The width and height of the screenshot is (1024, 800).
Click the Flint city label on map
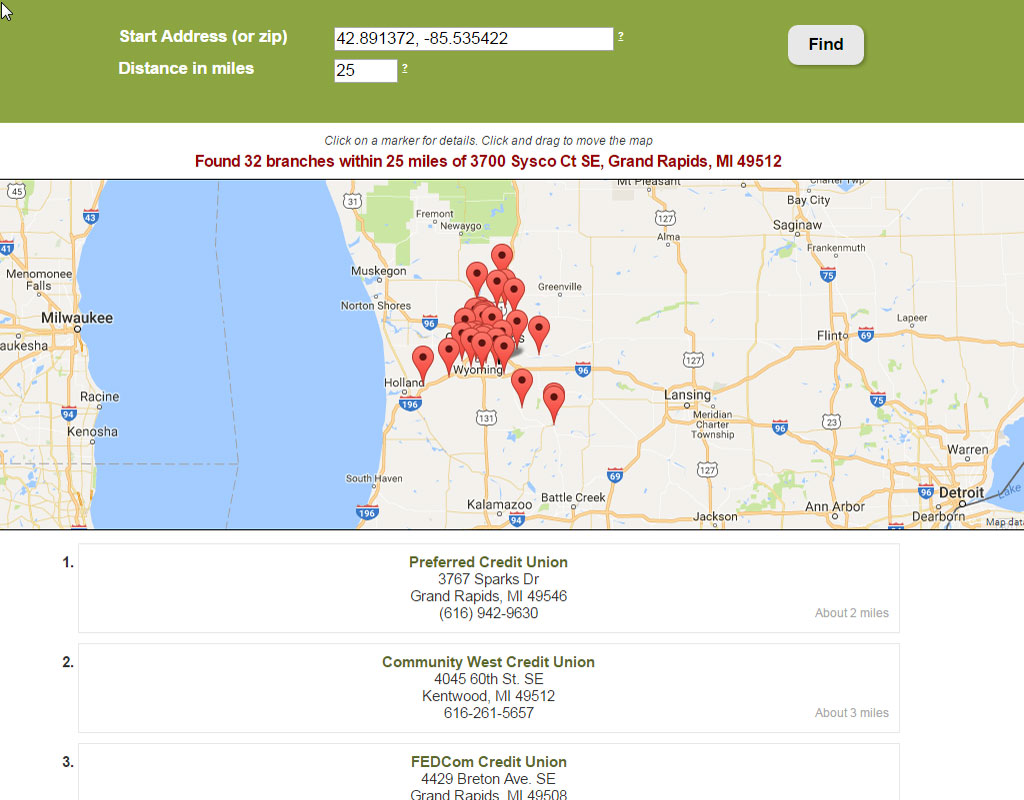pyautogui.click(x=831, y=335)
